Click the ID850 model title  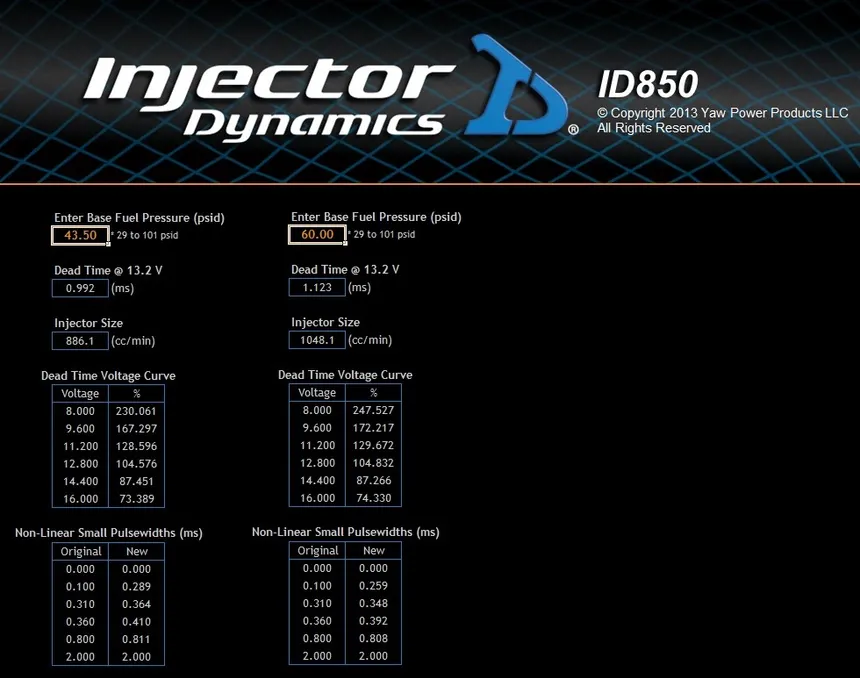(647, 84)
